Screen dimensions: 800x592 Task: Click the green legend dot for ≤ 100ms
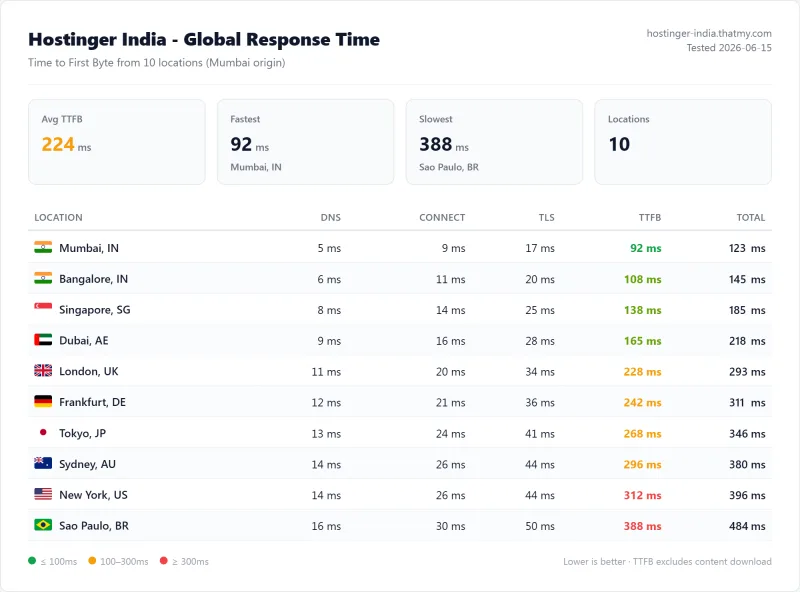click(x=32, y=561)
